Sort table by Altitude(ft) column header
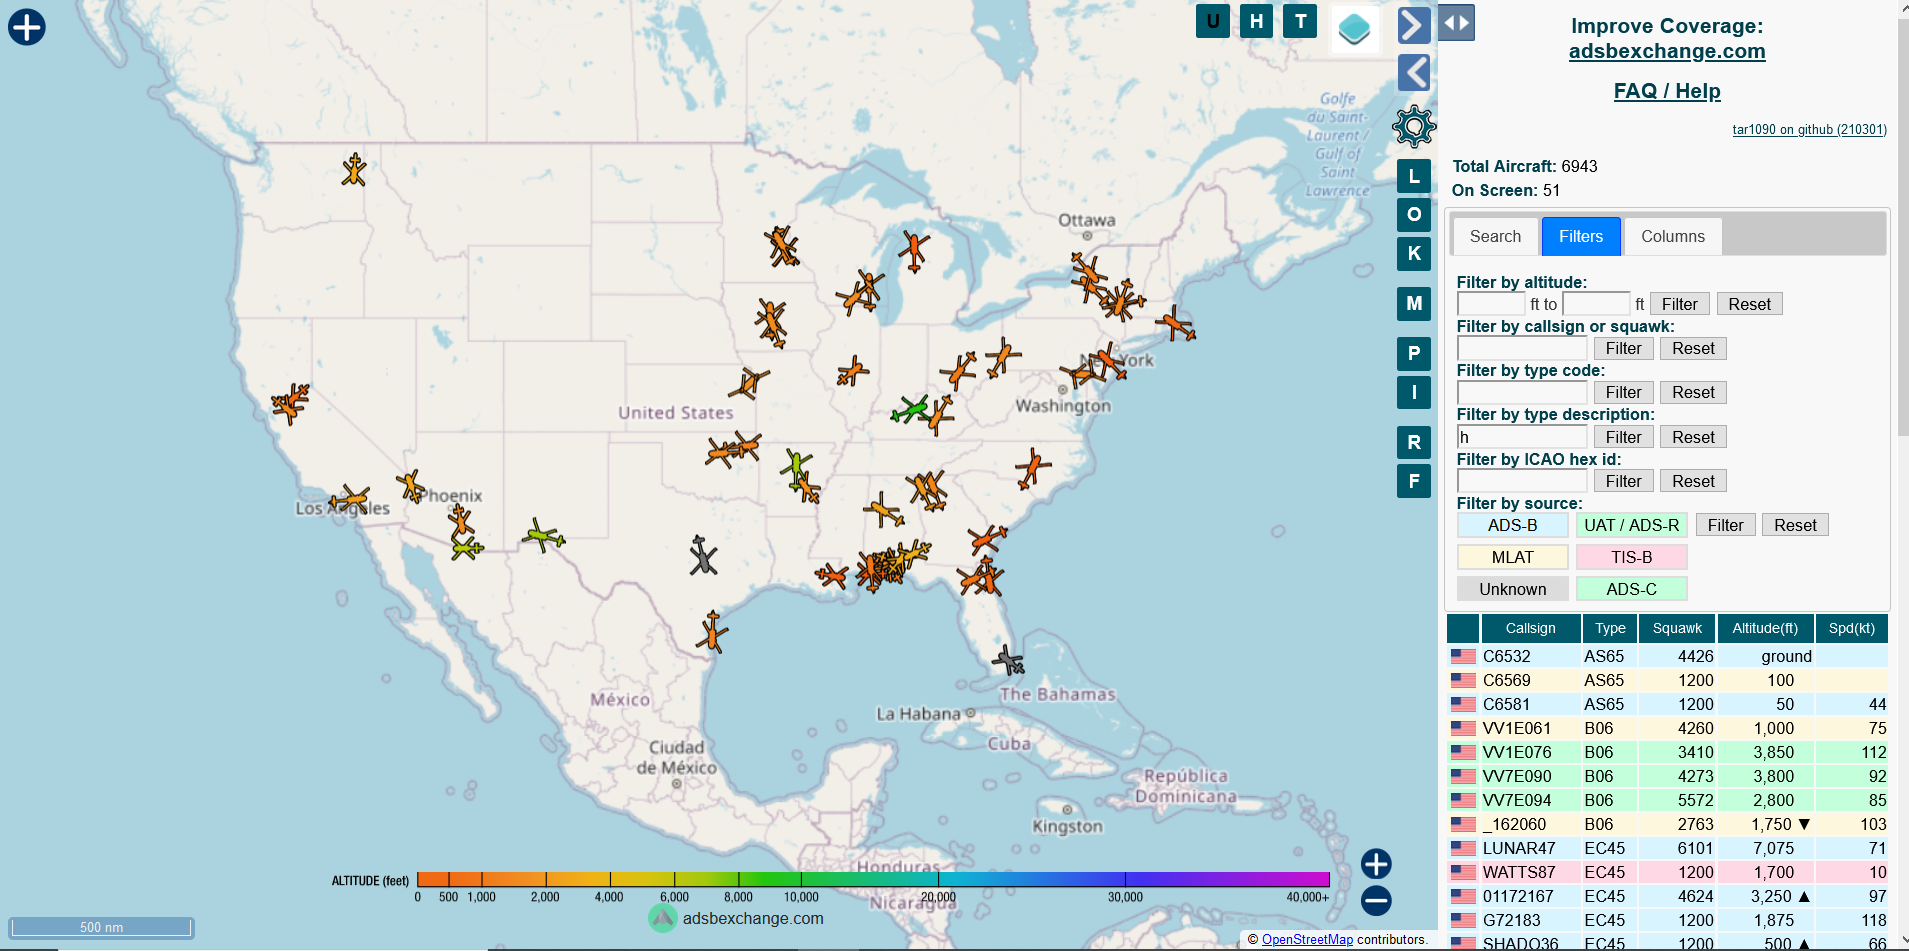1909x951 pixels. coord(1765,628)
